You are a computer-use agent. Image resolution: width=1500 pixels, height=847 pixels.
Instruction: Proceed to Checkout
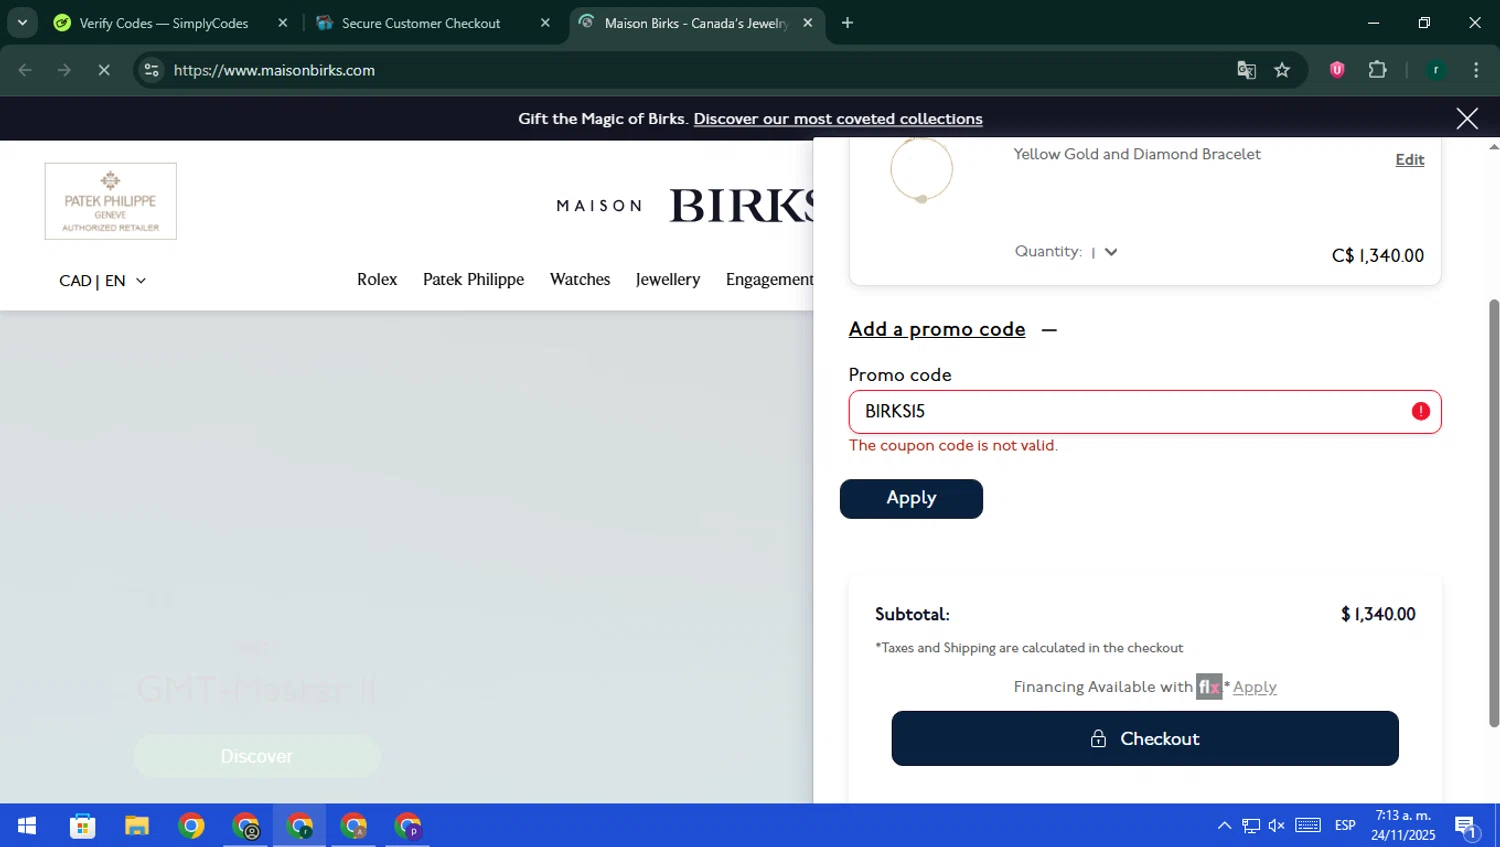(1145, 739)
